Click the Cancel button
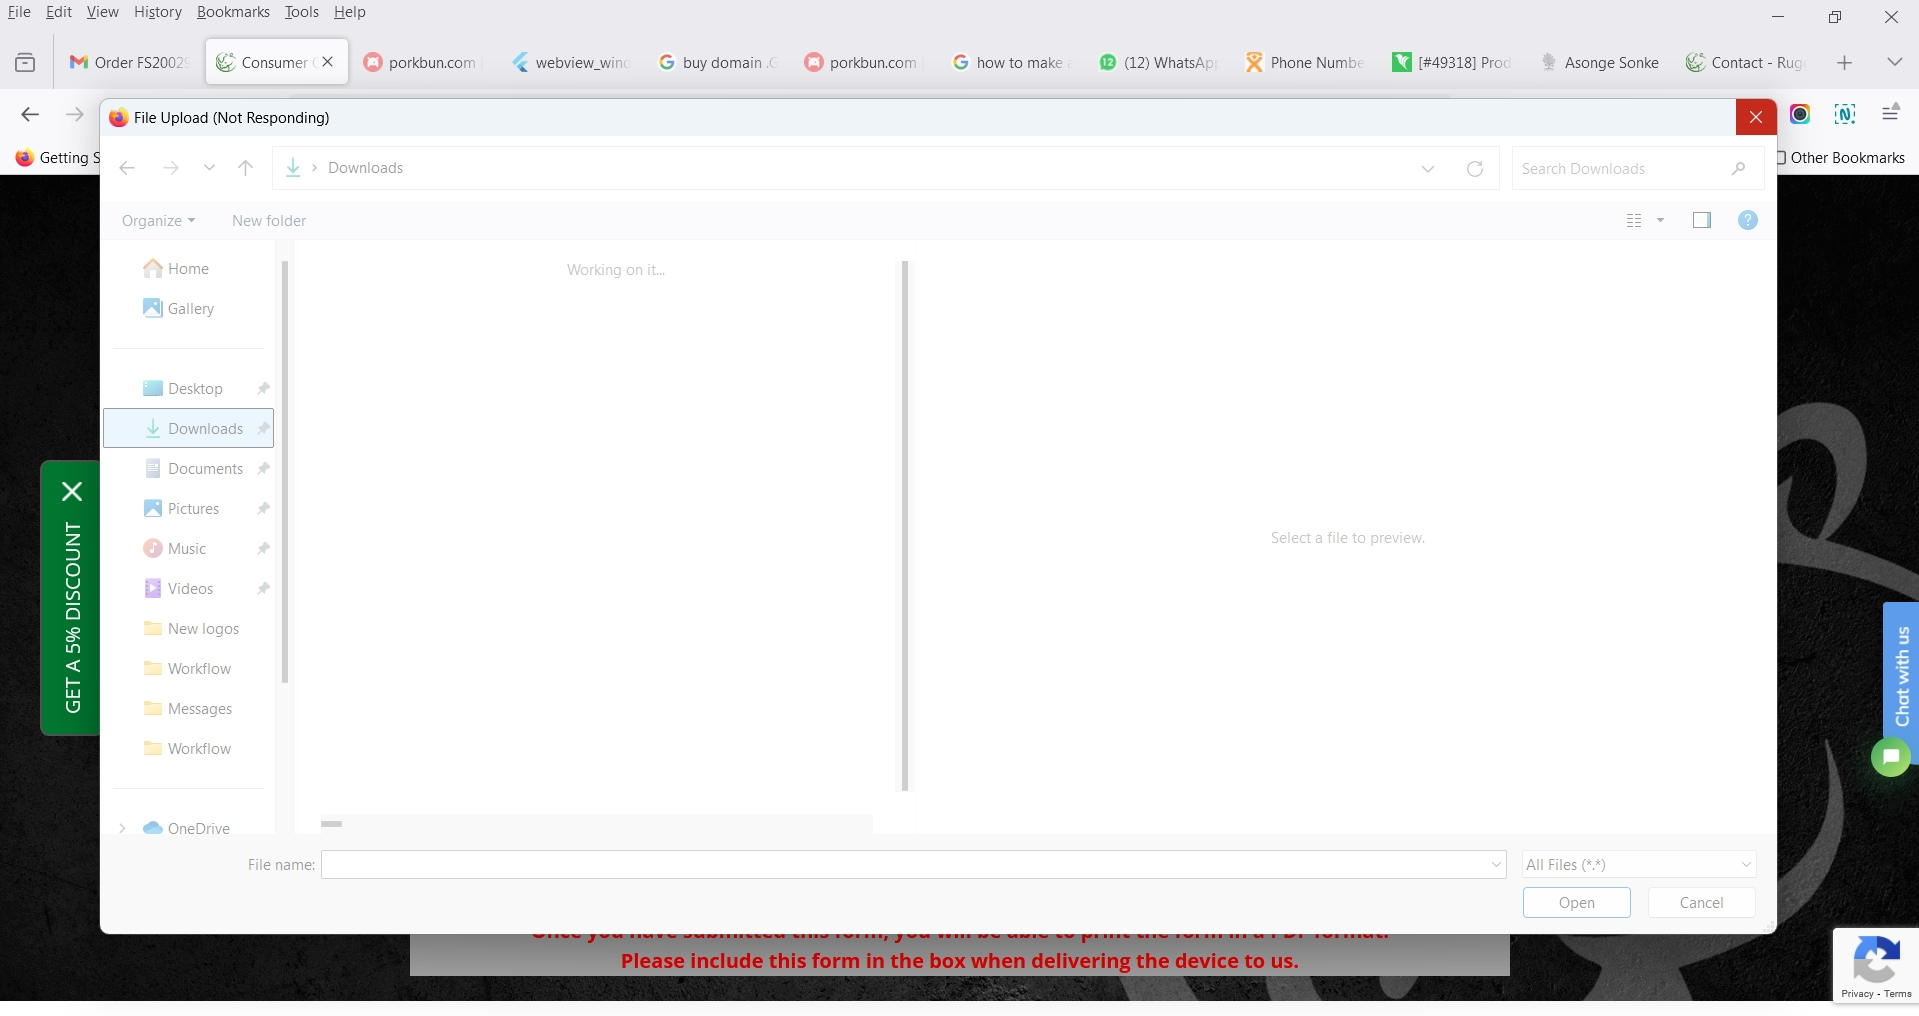This screenshot has height=1016, width=1919. (x=1702, y=903)
